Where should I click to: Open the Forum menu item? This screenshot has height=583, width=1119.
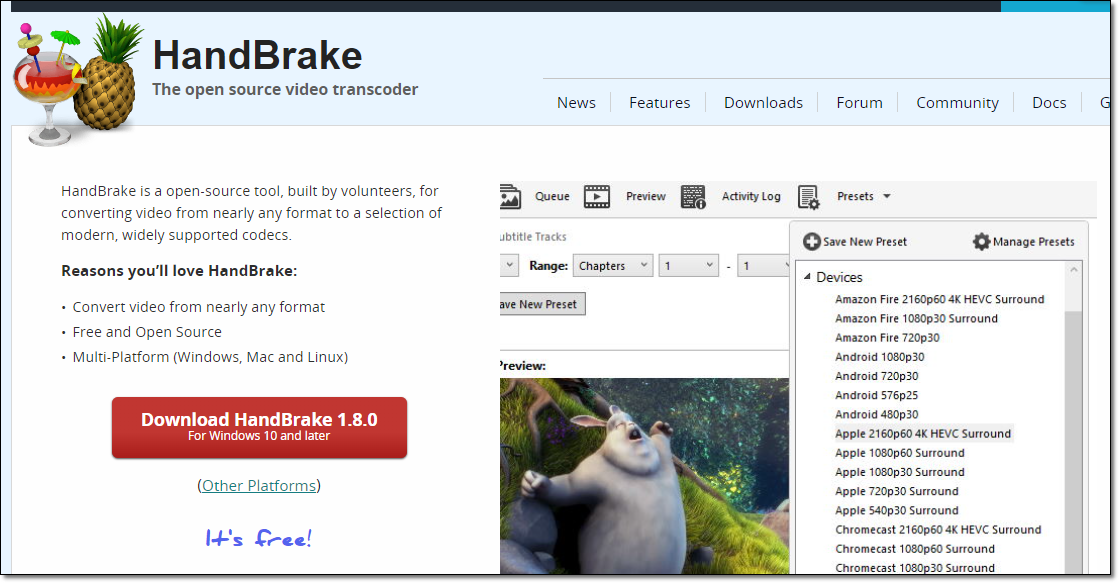(x=859, y=103)
